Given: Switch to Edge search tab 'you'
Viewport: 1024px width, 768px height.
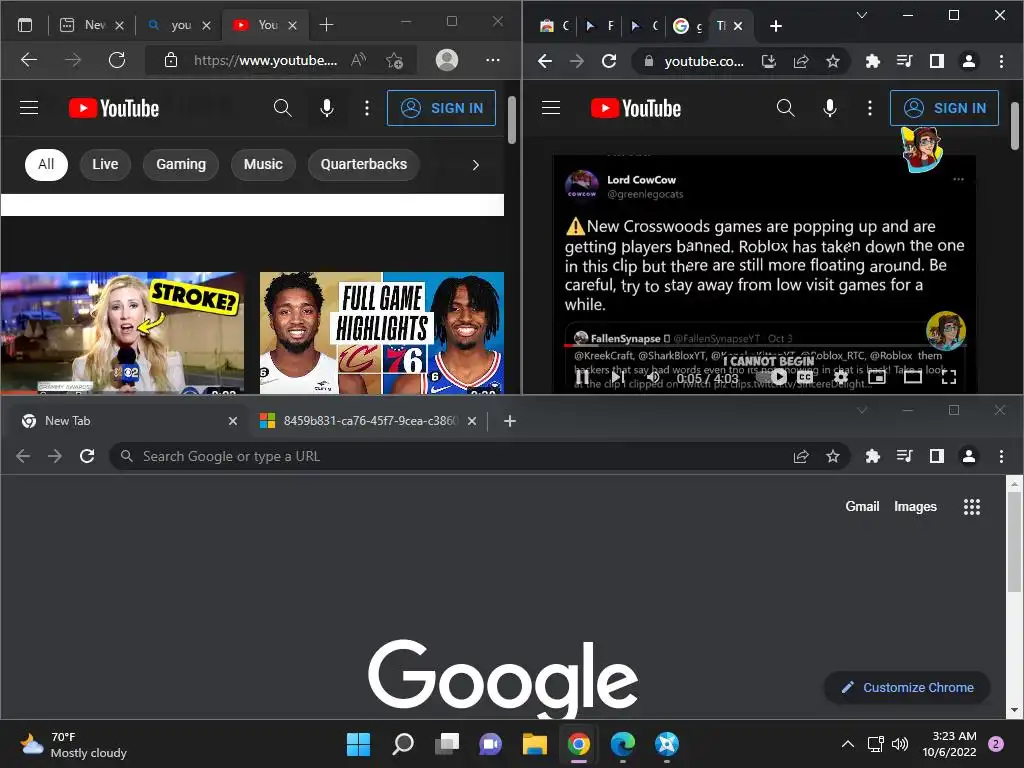Looking at the screenshot, I should coord(180,25).
